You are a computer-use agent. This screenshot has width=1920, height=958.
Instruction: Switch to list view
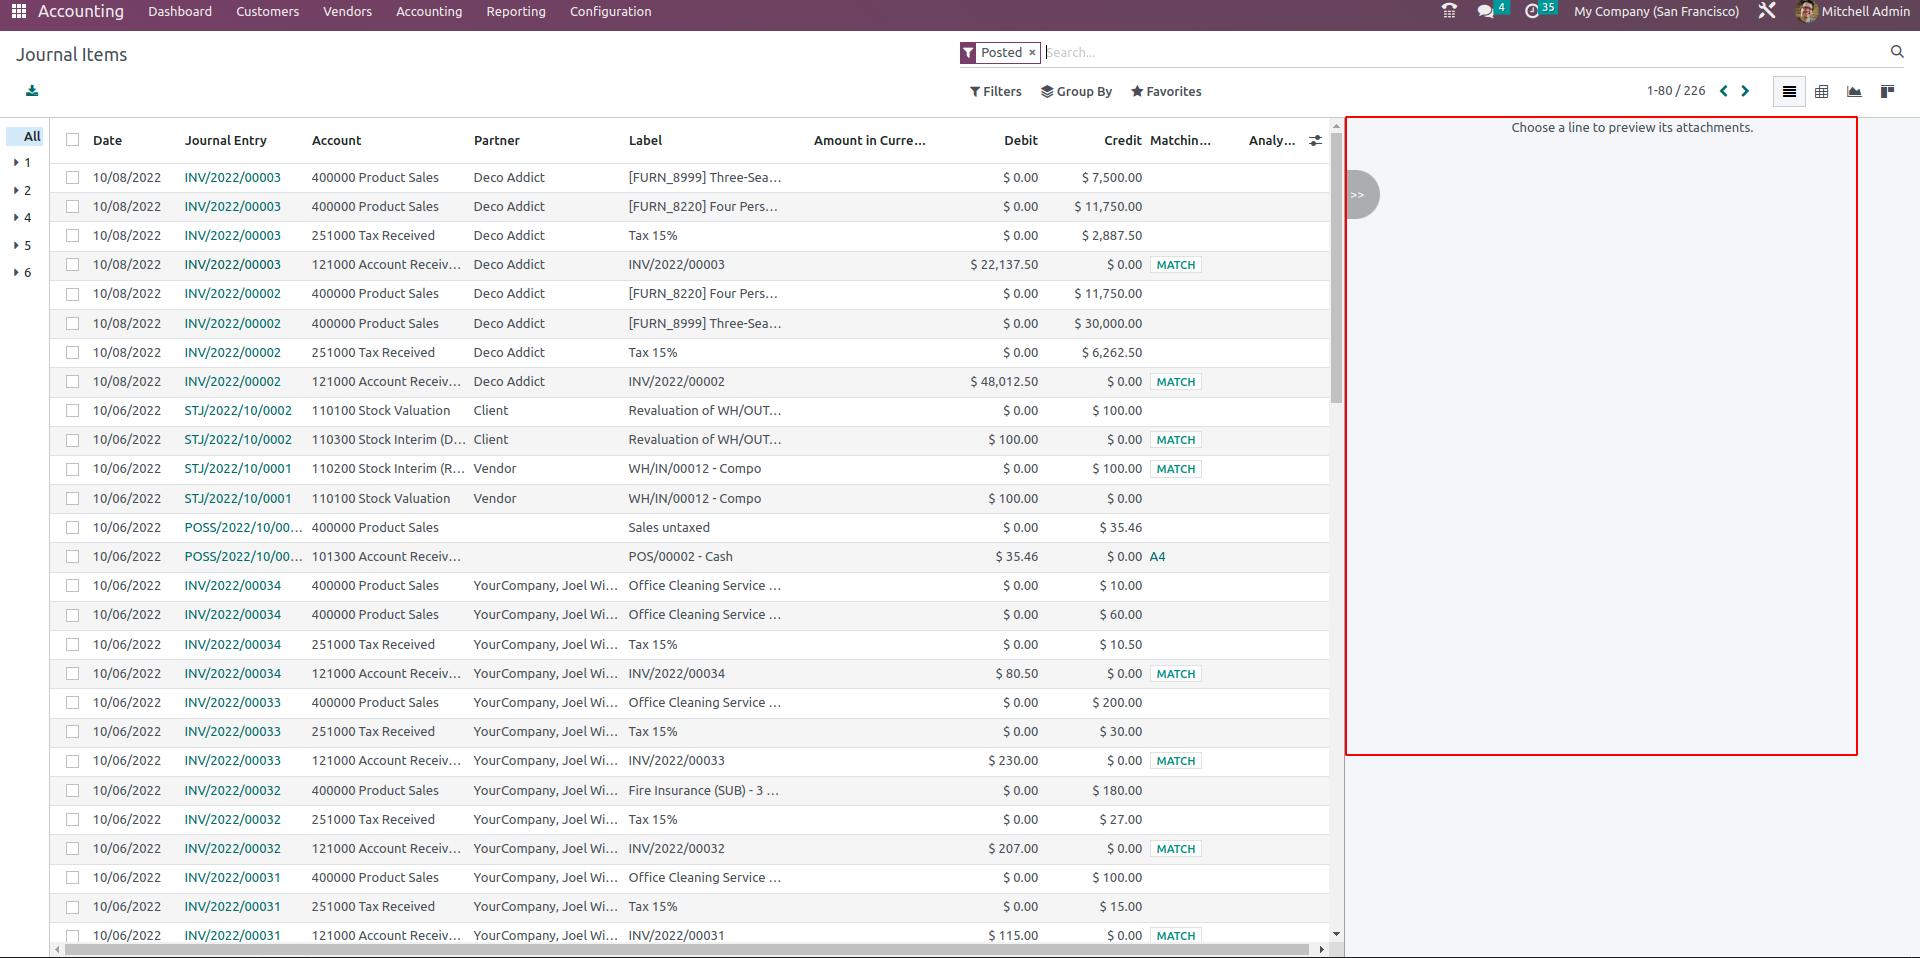pos(1789,91)
